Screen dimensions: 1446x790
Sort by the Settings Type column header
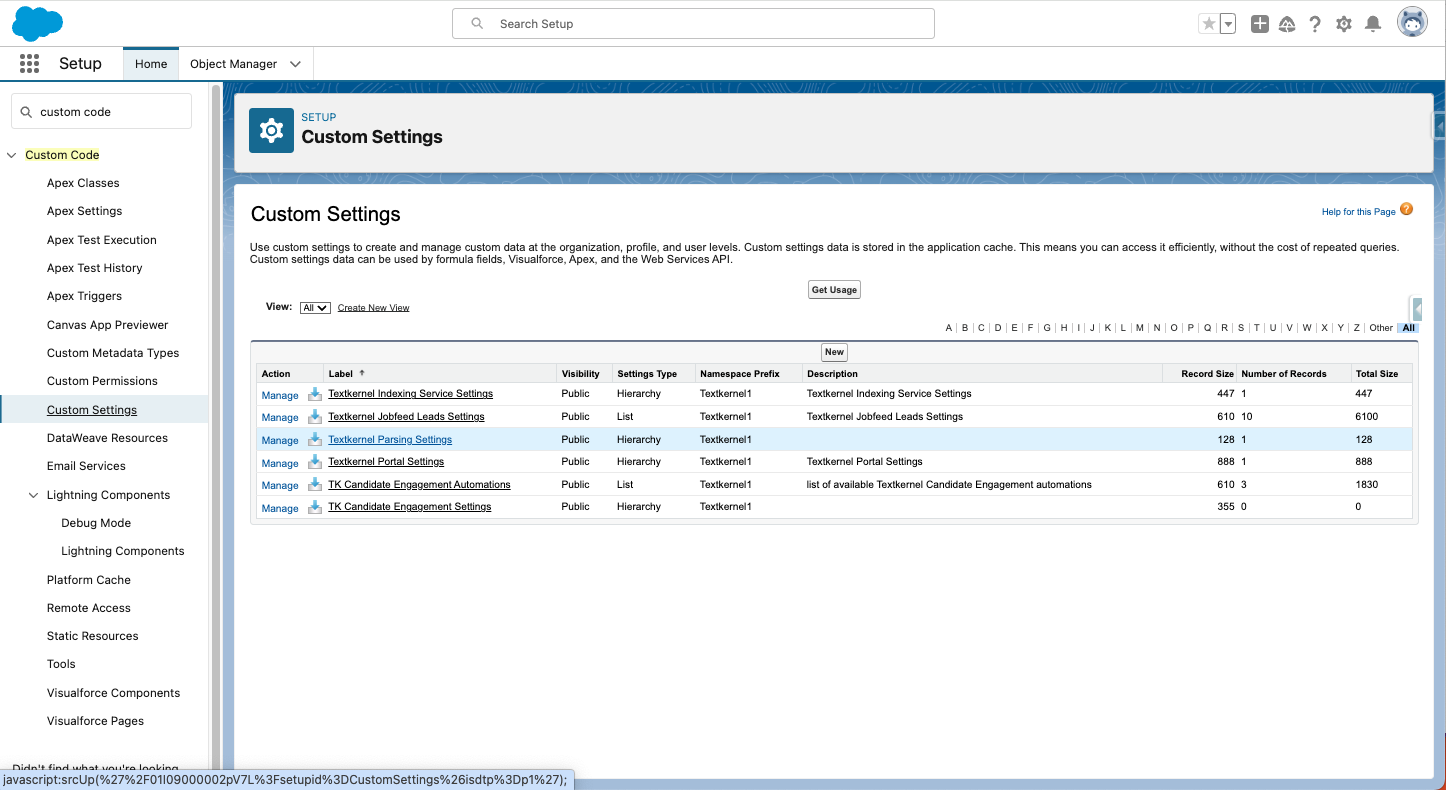(647, 374)
